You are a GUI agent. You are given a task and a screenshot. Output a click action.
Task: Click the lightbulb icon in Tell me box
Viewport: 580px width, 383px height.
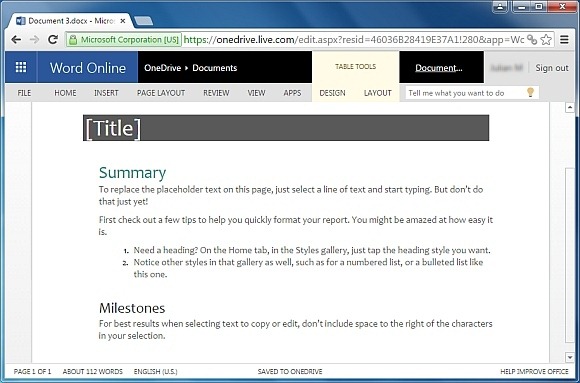coord(530,92)
